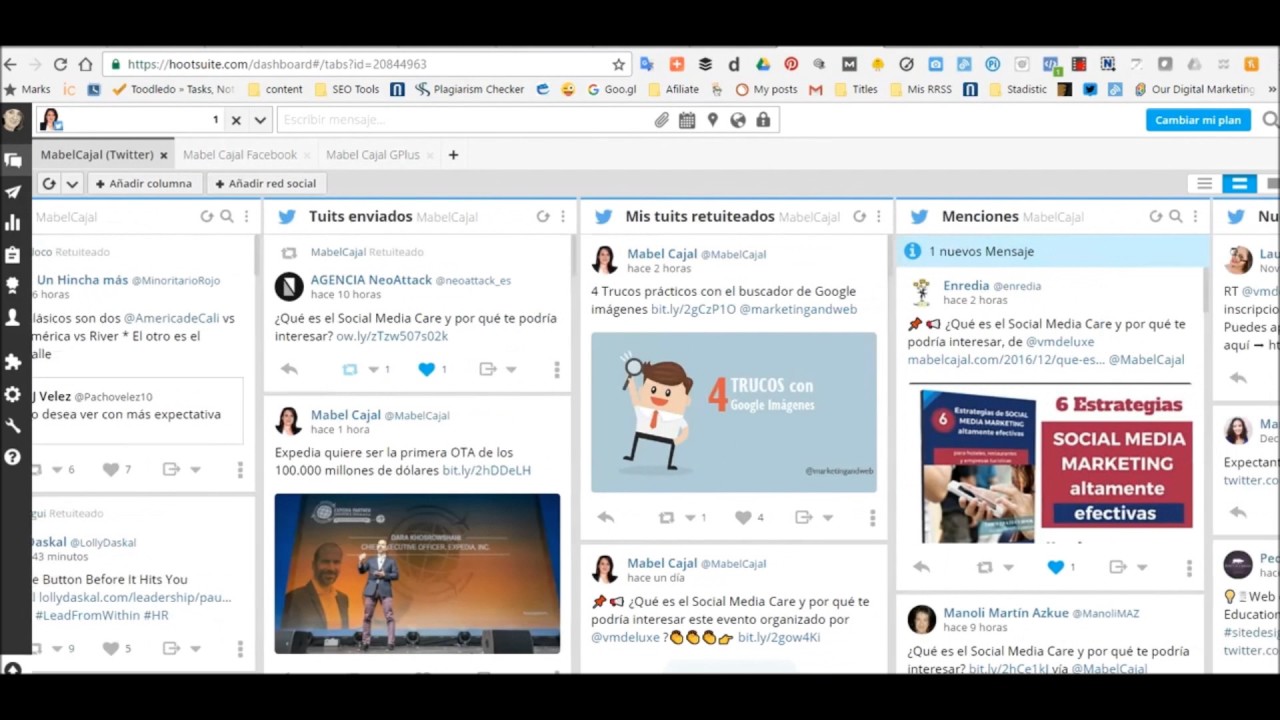Viewport: 1280px width, 720px height.
Task: Click the 1 nuevos Mensaje notification bar
Action: pos(1050,251)
